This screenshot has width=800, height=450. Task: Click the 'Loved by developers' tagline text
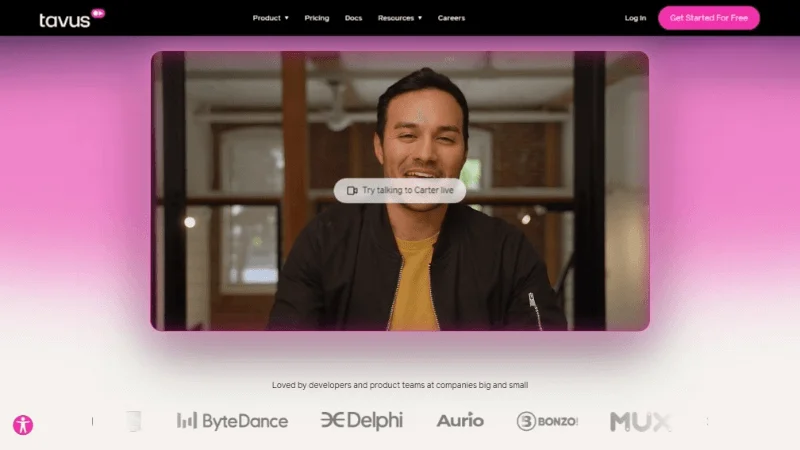point(400,385)
